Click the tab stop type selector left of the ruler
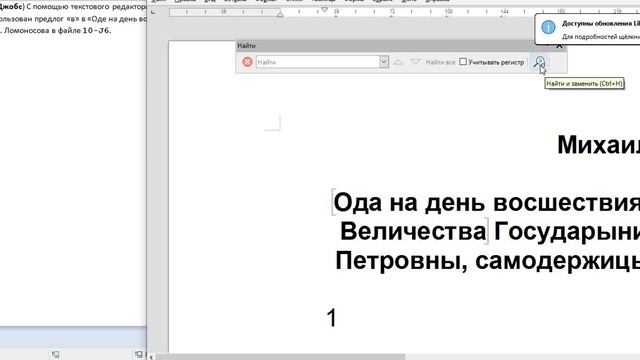Image resolution: width=640 pixels, height=360 pixels. [x=153, y=12]
